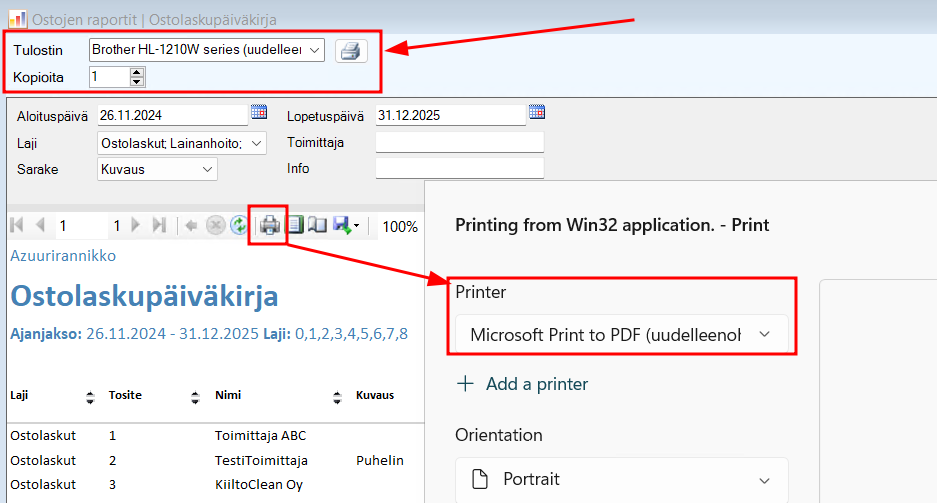Click the Toimittaja input field
The image size is (937, 503).
tap(459, 143)
